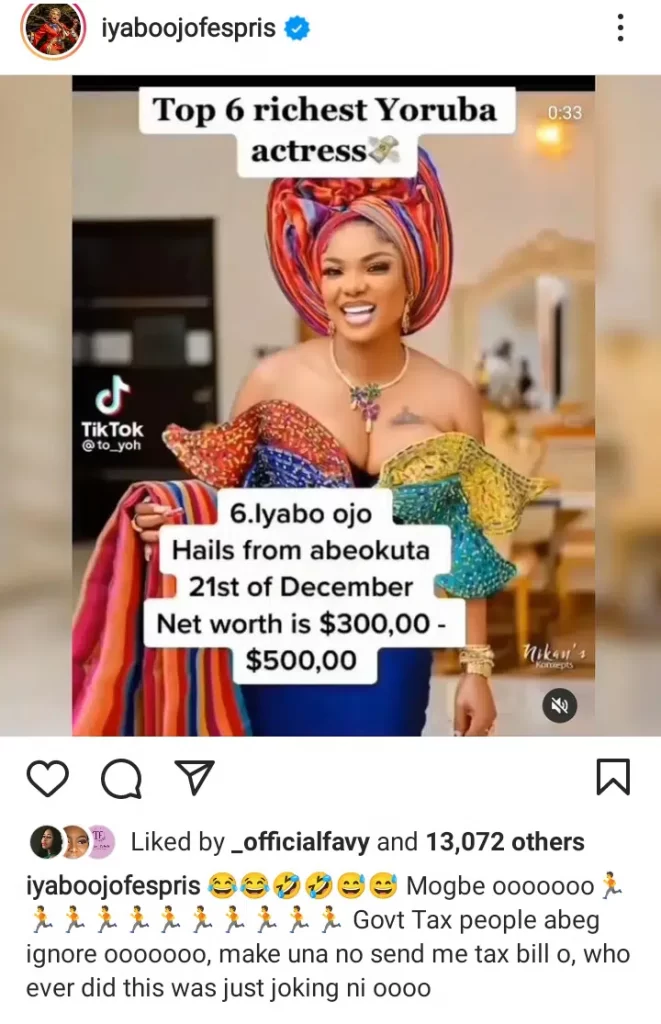View the list of 13,072 others

point(505,842)
